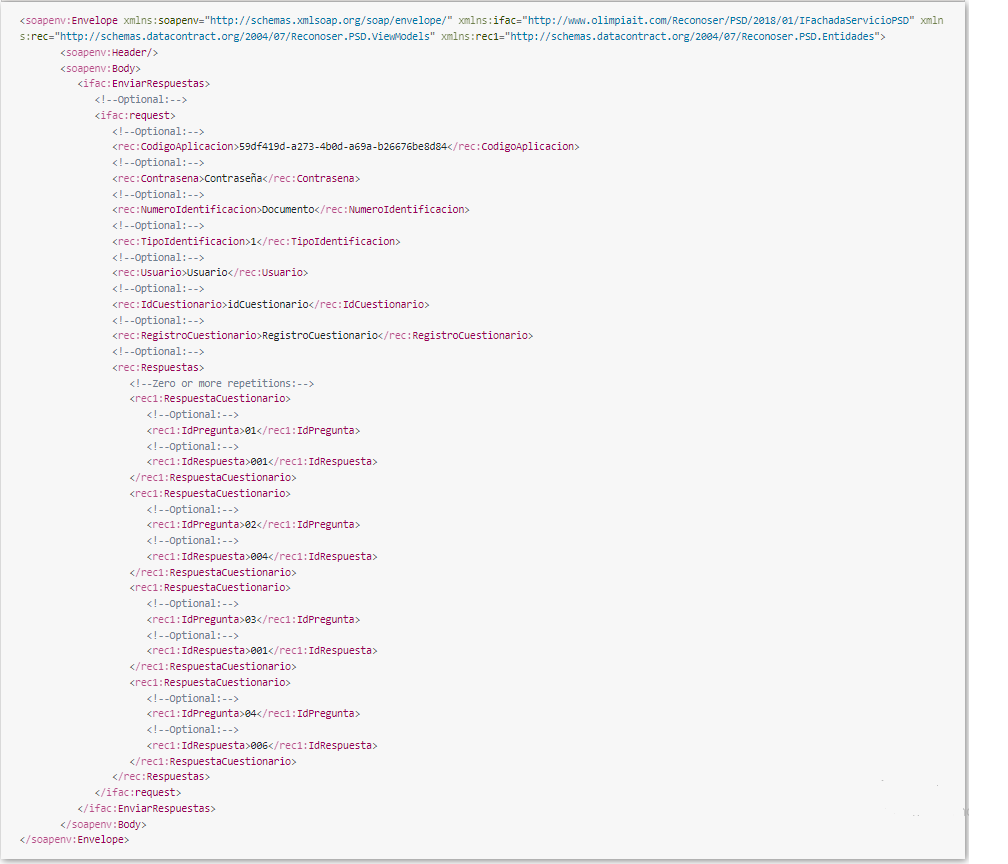Click the opening ifac:EnviarRespuestas tag
This screenshot has width=1008, height=864.
144,84
